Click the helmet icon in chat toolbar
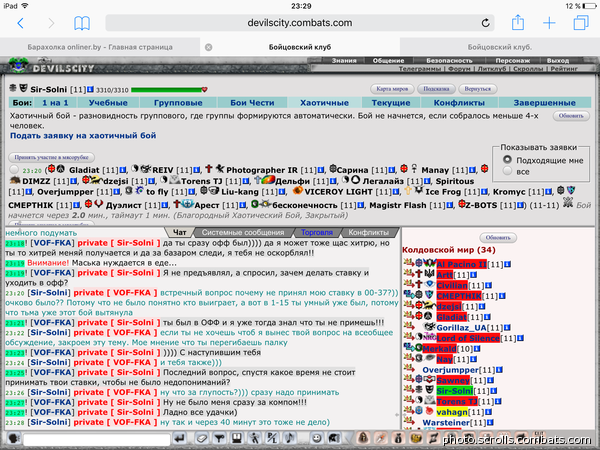The image size is (600, 450). tap(334, 438)
